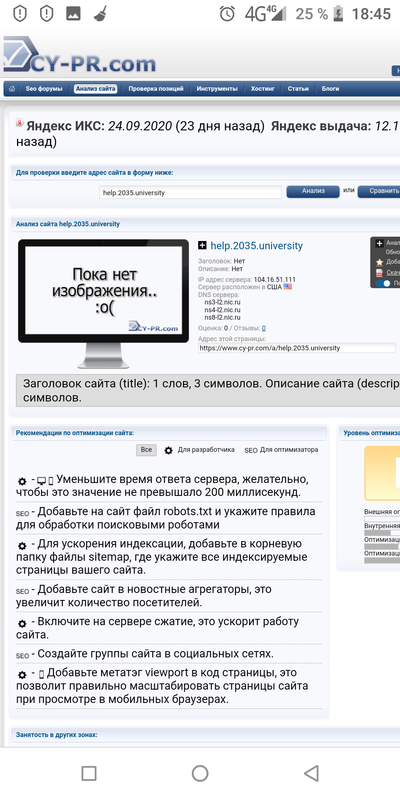The image size is (400, 800).
Task: Open the Отзывы count link
Action: pyautogui.click(x=264, y=328)
